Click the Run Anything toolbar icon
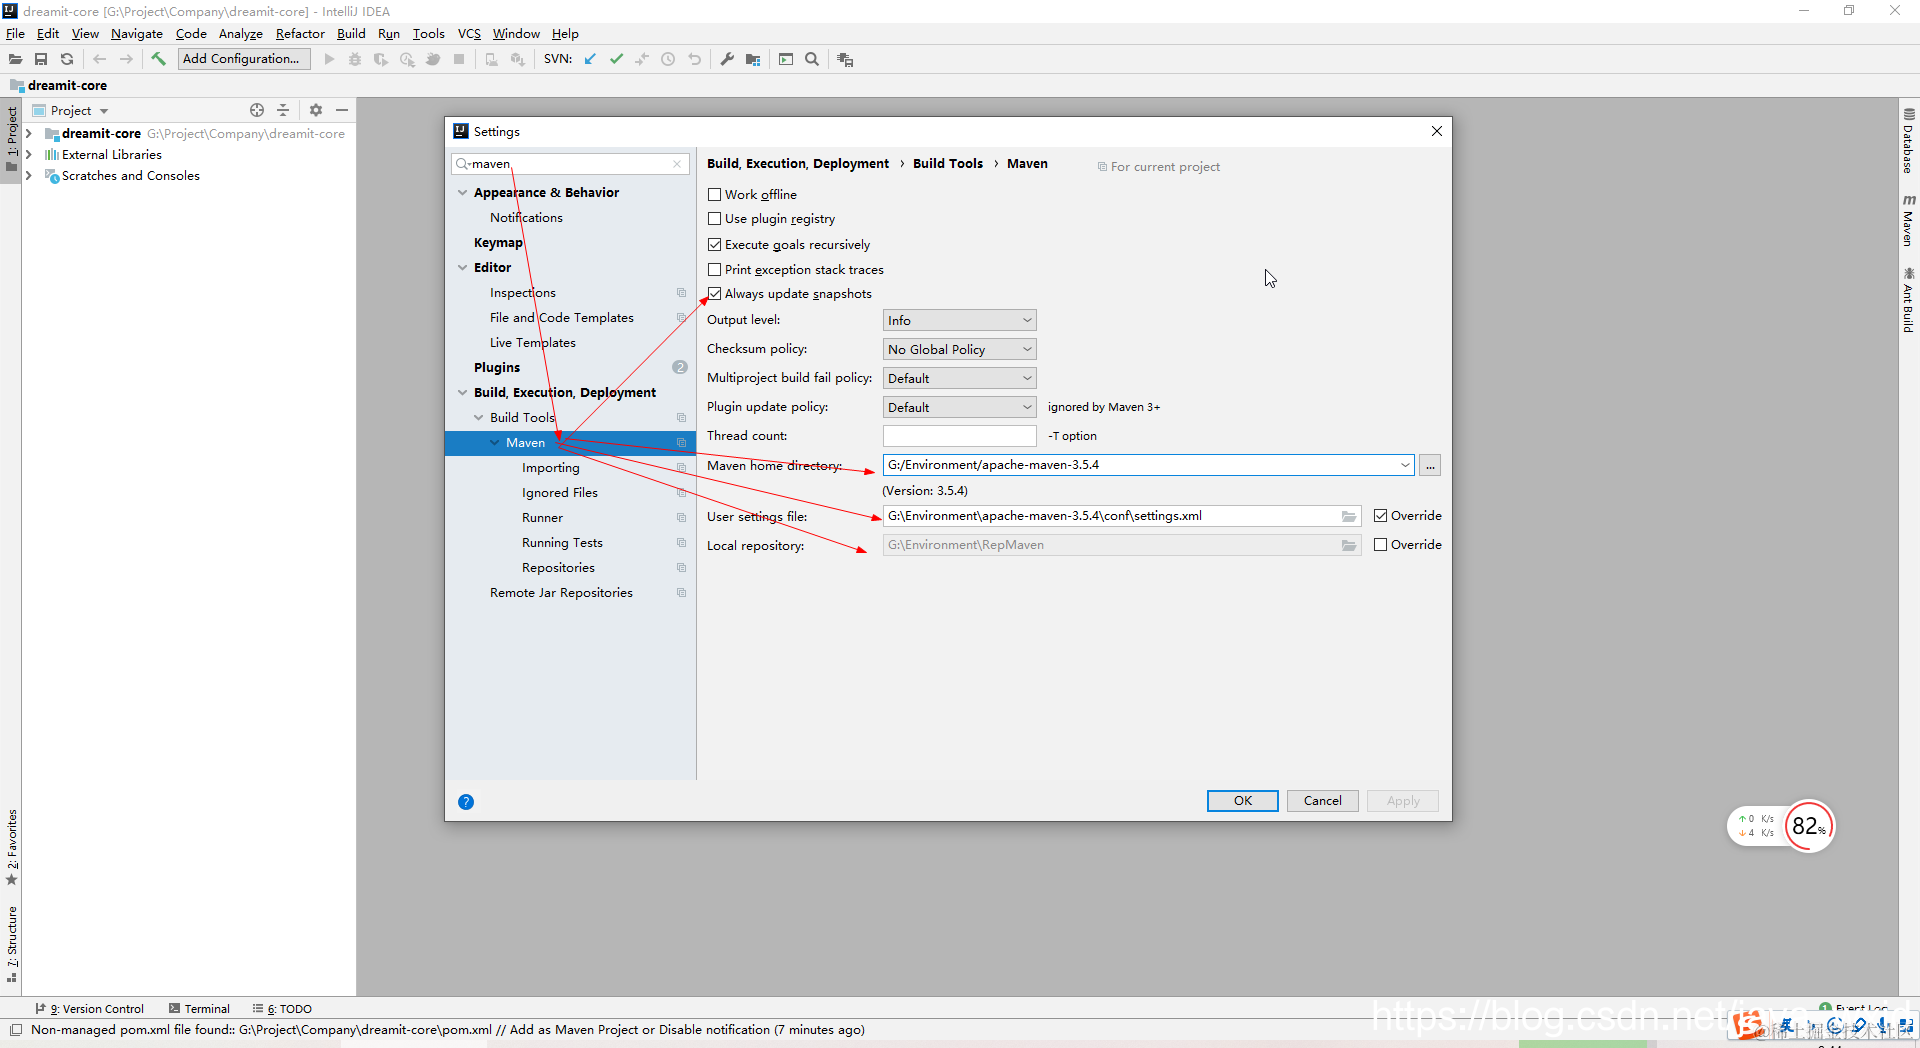 (786, 59)
